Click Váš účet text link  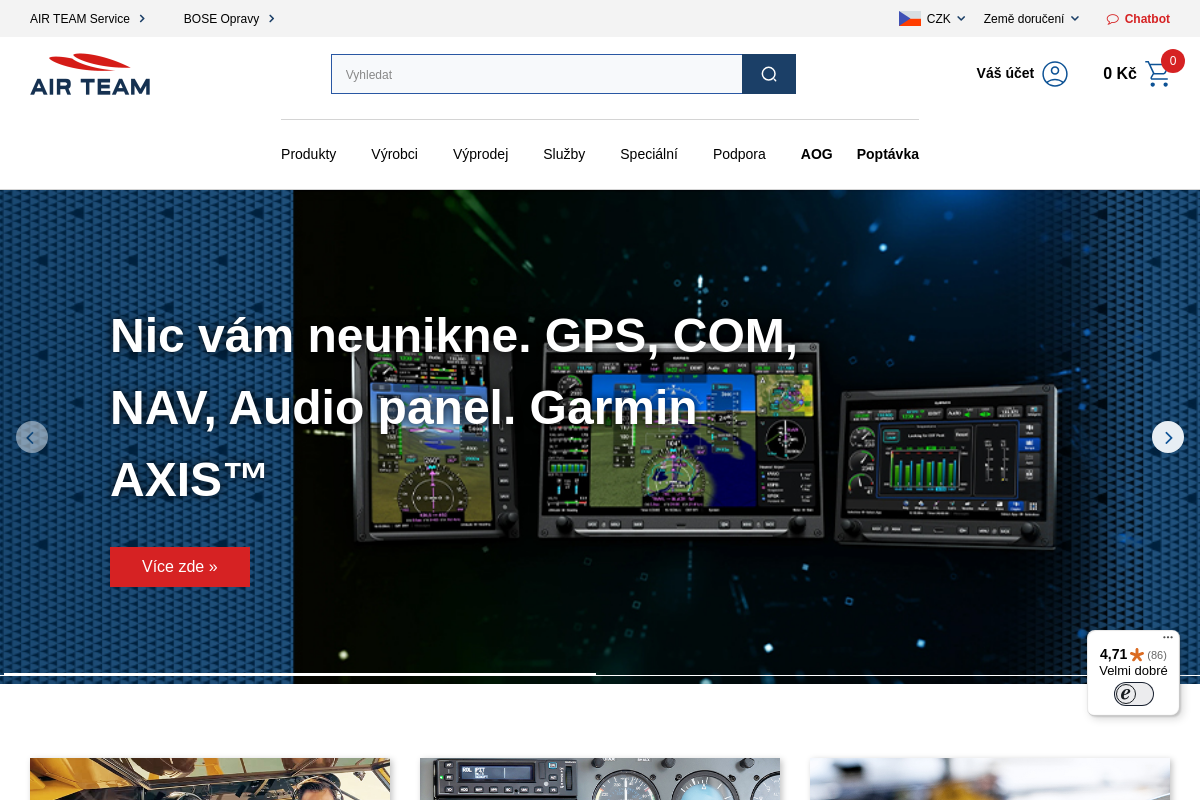[x=1005, y=73]
